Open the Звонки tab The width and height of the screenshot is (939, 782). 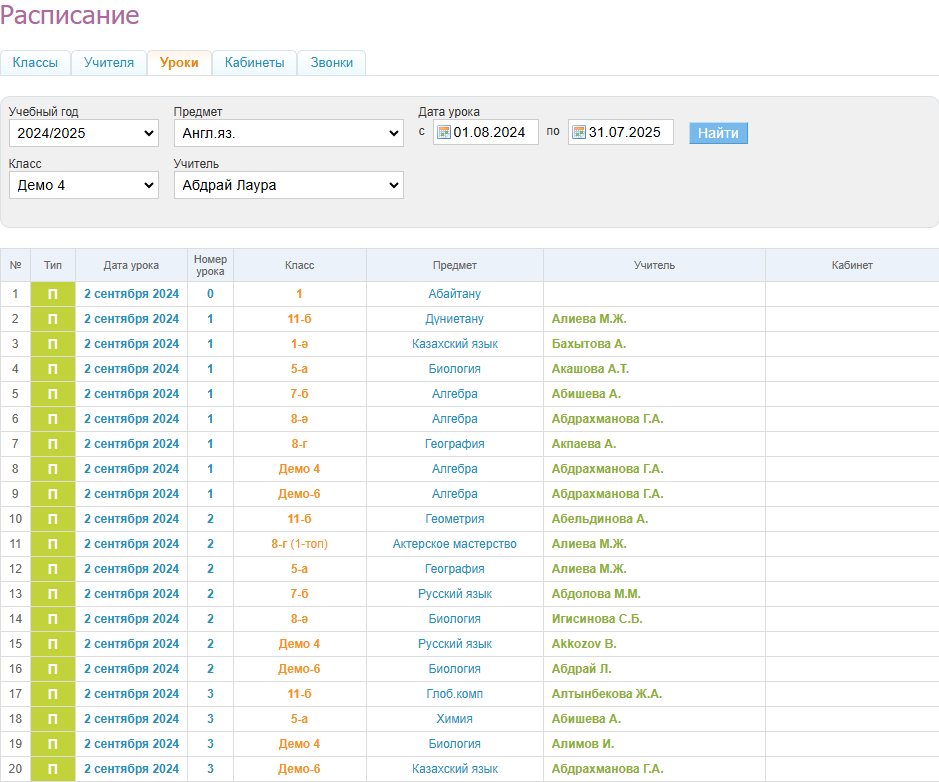pos(331,63)
